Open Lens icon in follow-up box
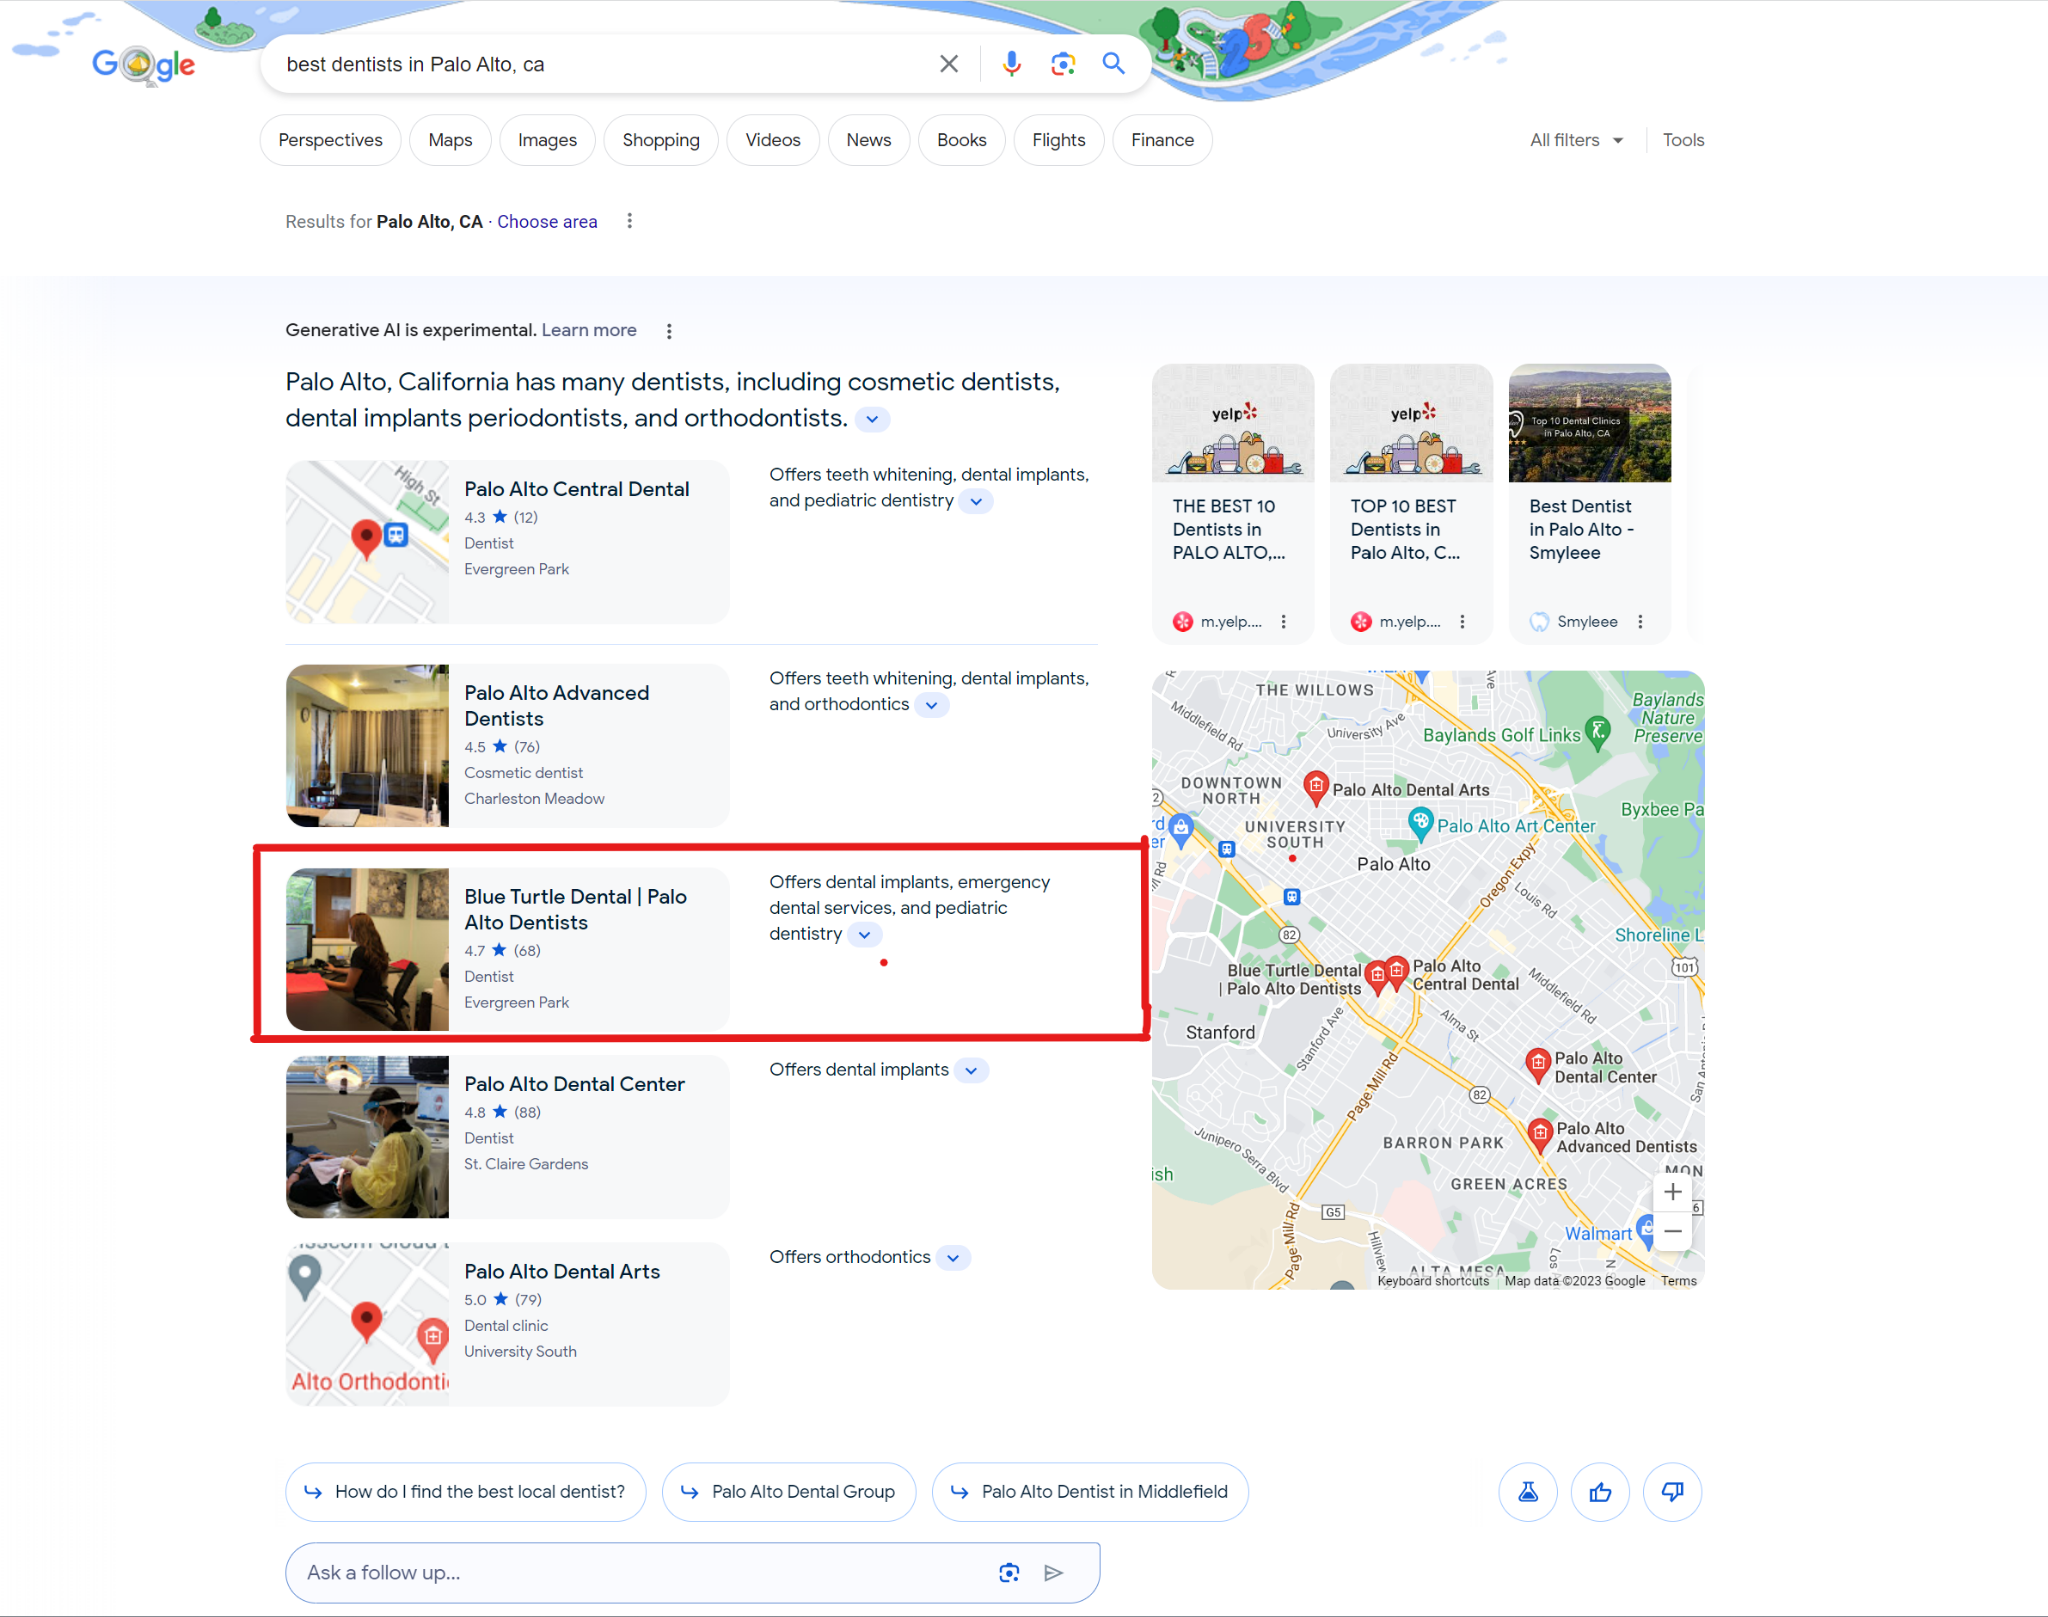 click(1009, 1573)
